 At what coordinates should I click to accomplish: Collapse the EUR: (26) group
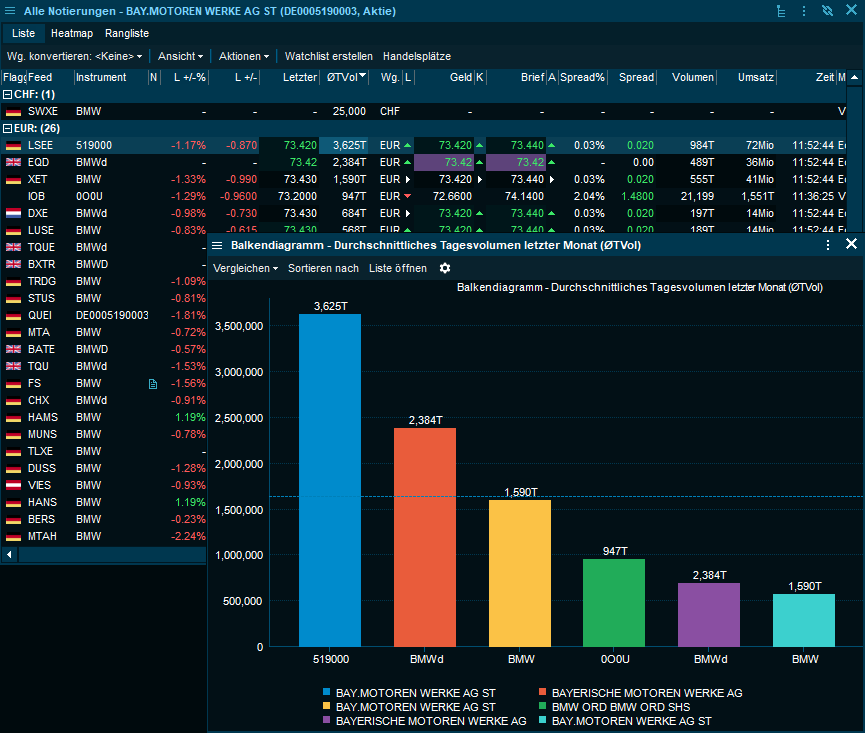pos(7,128)
